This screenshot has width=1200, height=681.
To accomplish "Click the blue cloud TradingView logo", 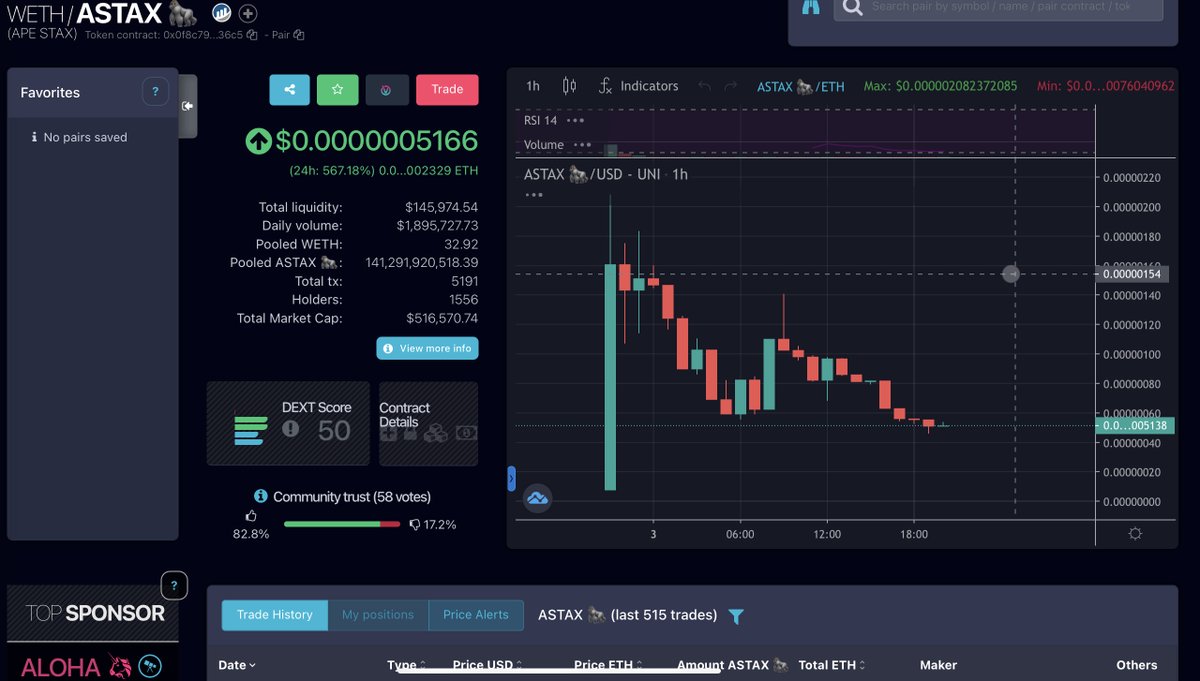I will click(x=537, y=498).
